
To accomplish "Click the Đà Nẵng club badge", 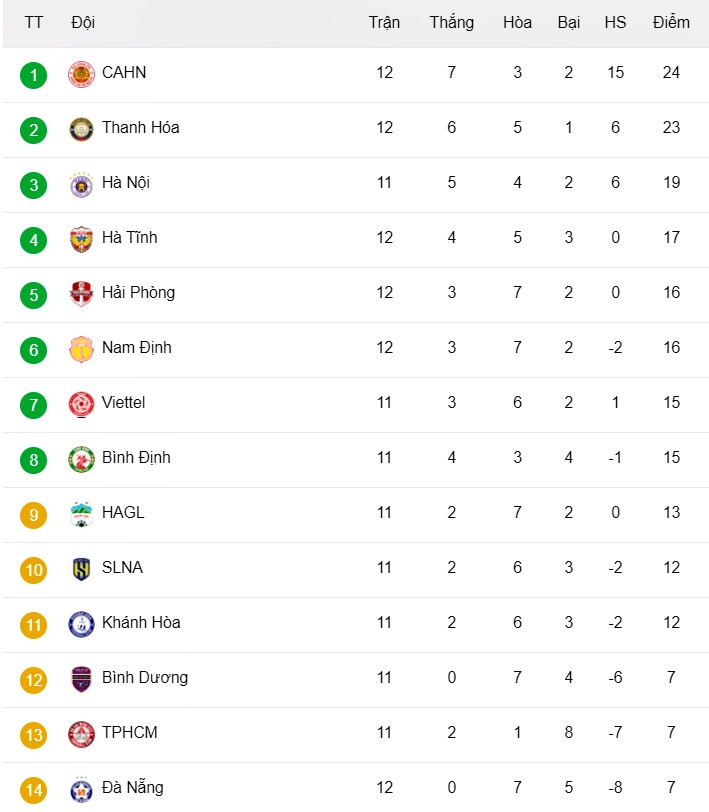I will tap(81, 789).
